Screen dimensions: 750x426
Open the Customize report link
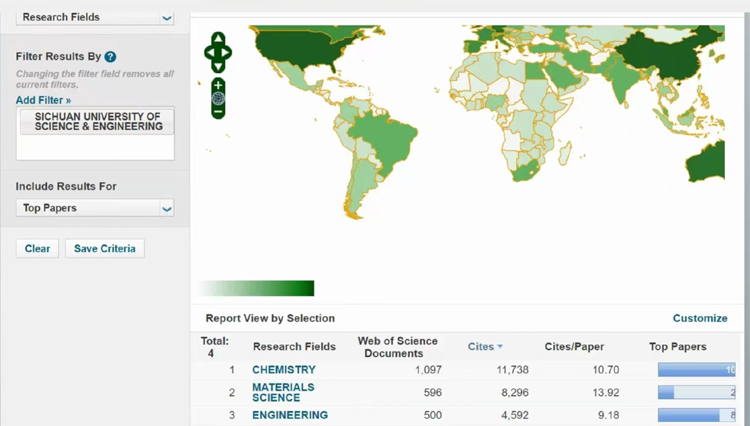tap(700, 318)
